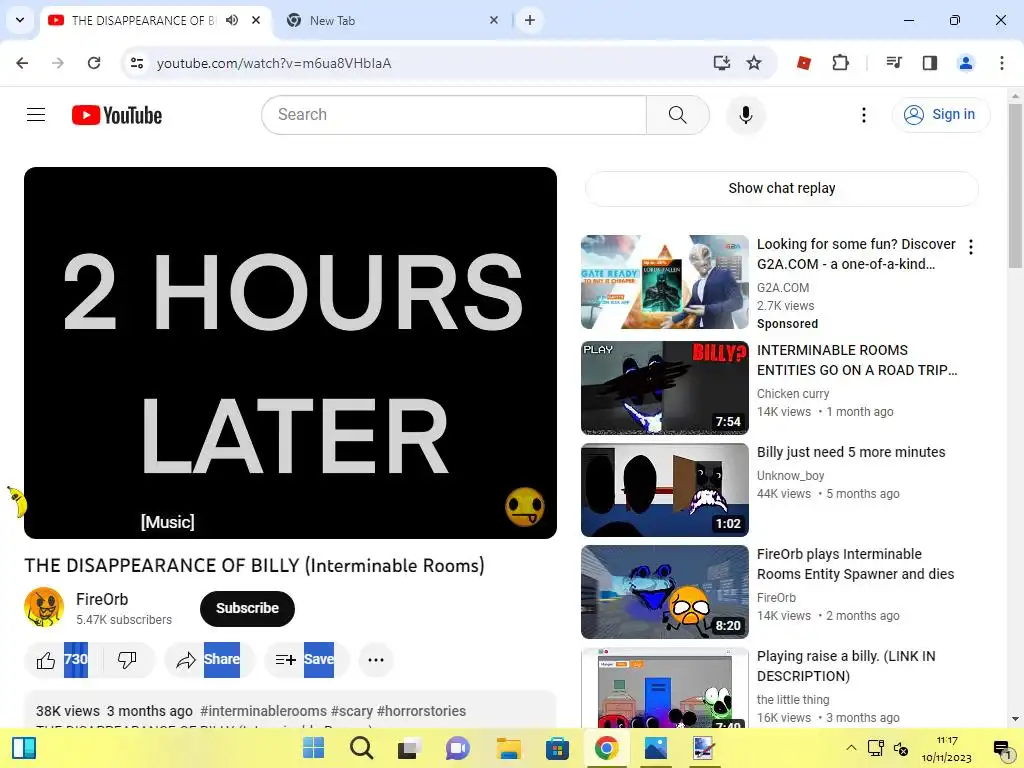
Task: Open Chrome profile icon
Action: [x=965, y=63]
